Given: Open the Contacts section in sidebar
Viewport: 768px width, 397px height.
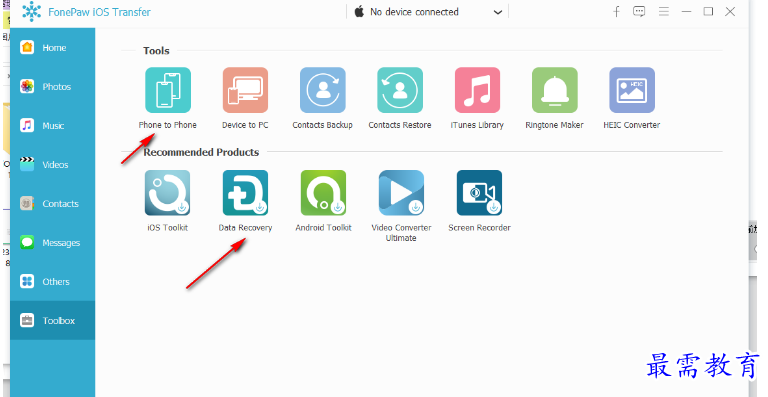Looking at the screenshot, I should [x=52, y=204].
